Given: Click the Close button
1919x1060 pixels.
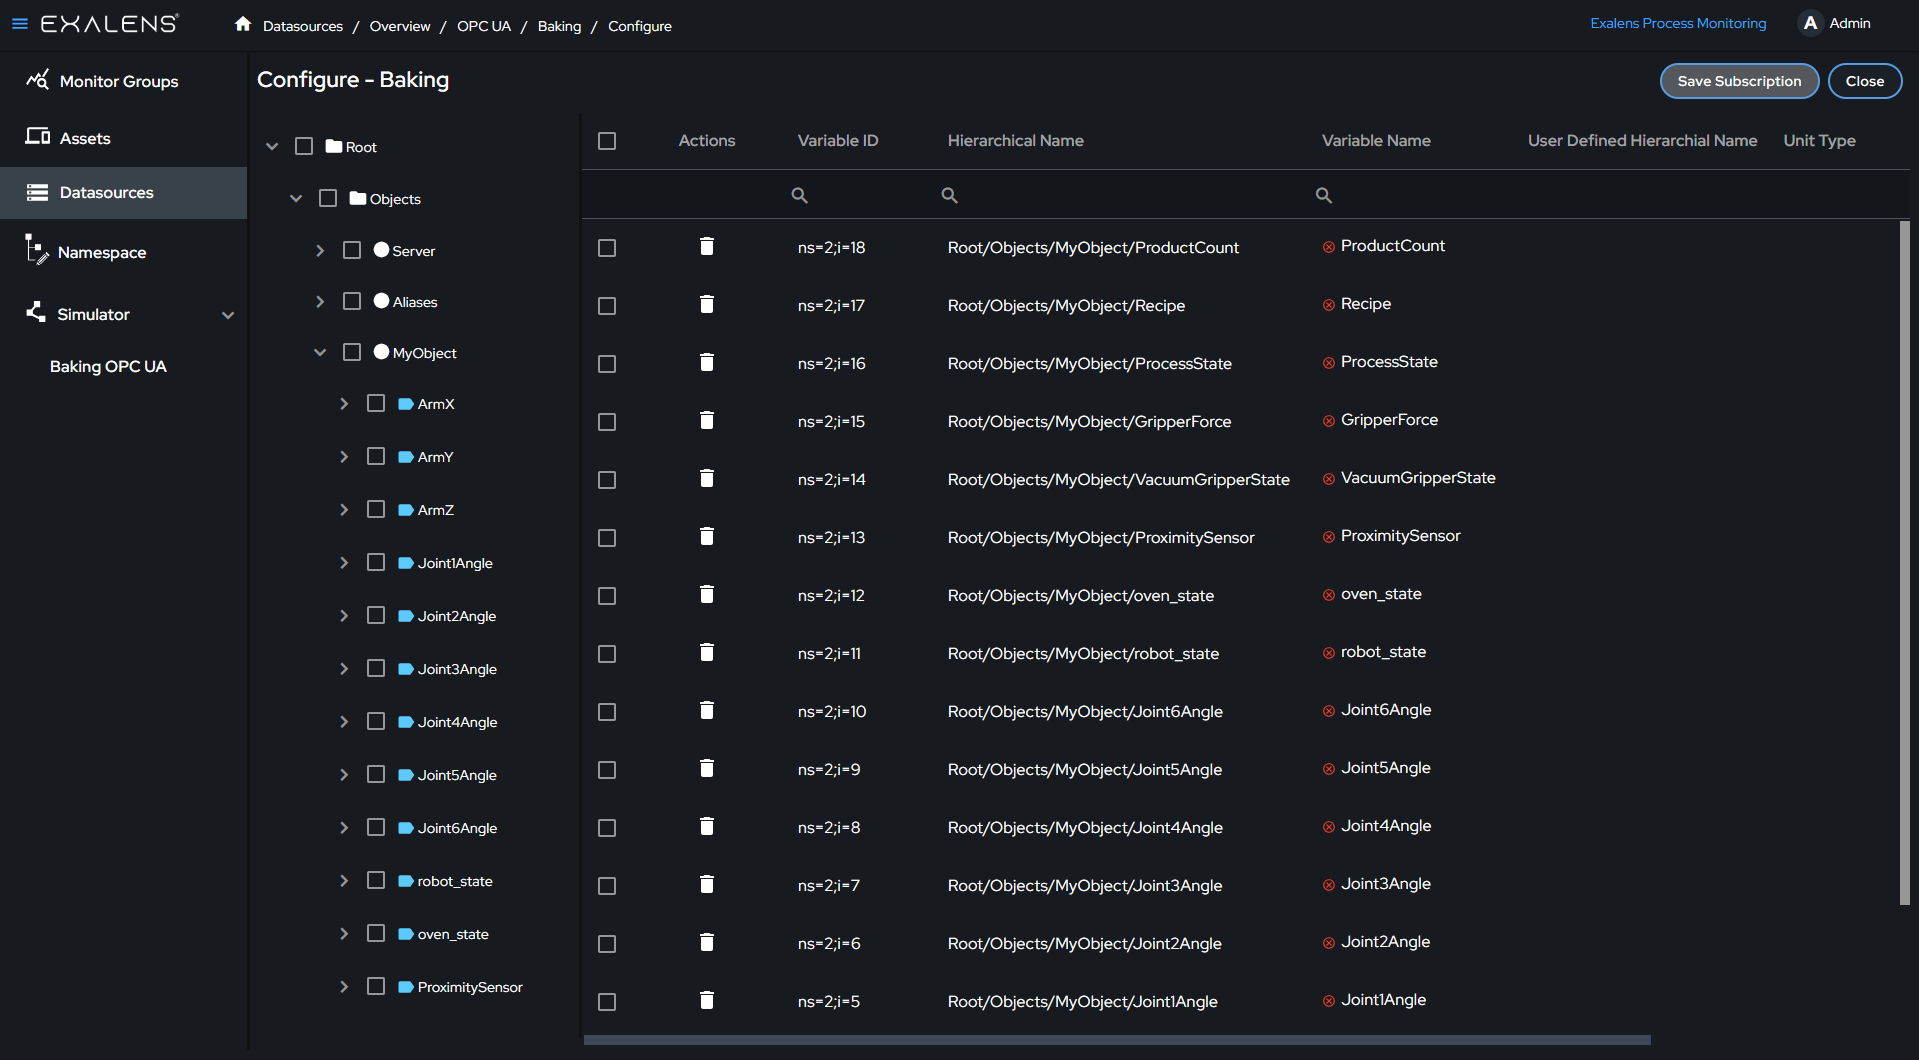Looking at the screenshot, I should tap(1864, 81).
